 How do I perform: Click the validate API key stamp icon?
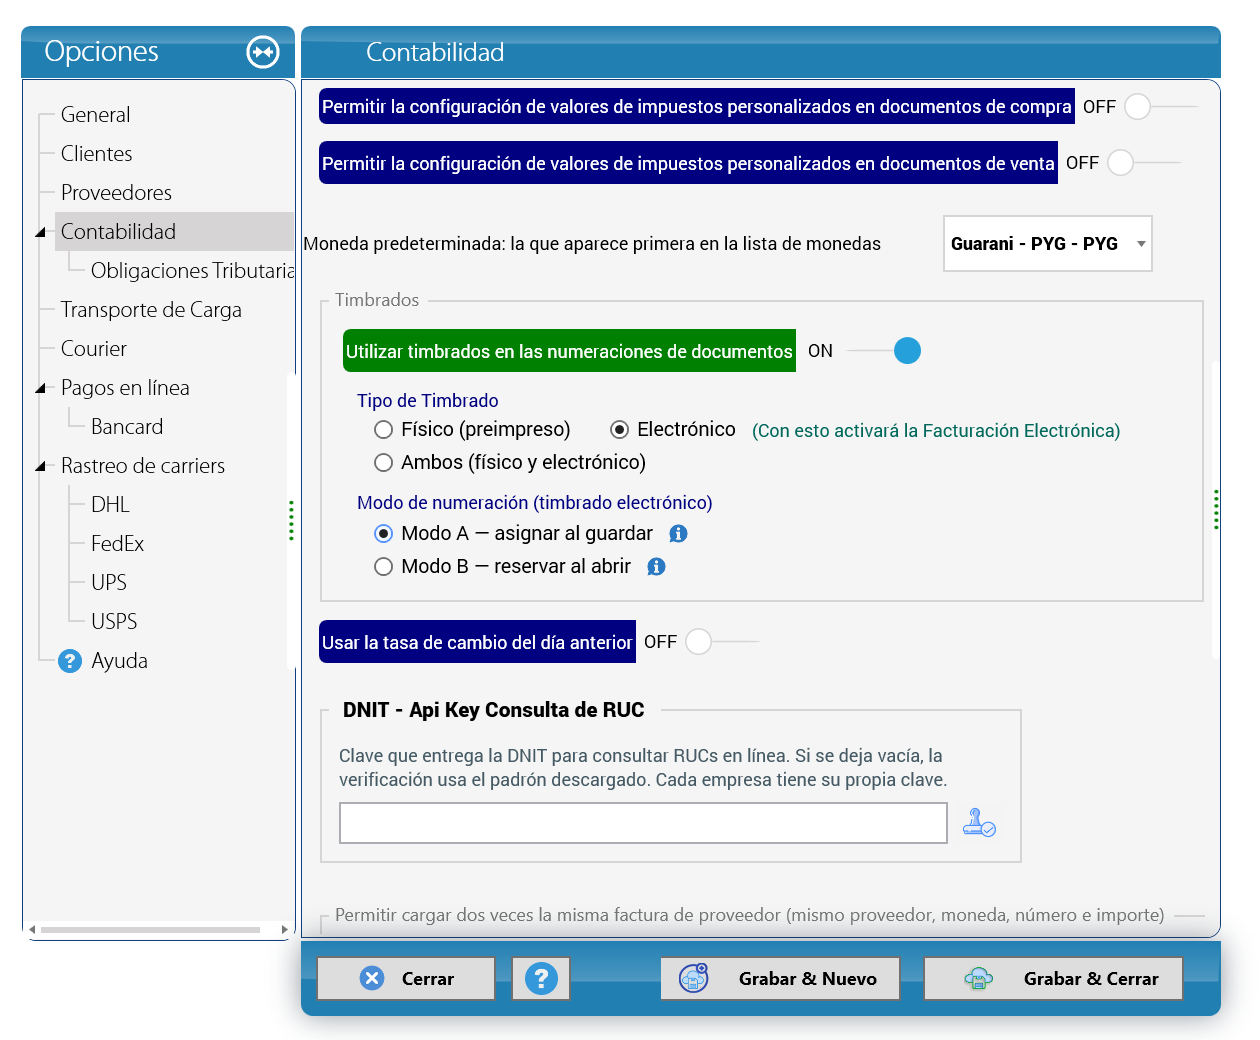coord(979,822)
